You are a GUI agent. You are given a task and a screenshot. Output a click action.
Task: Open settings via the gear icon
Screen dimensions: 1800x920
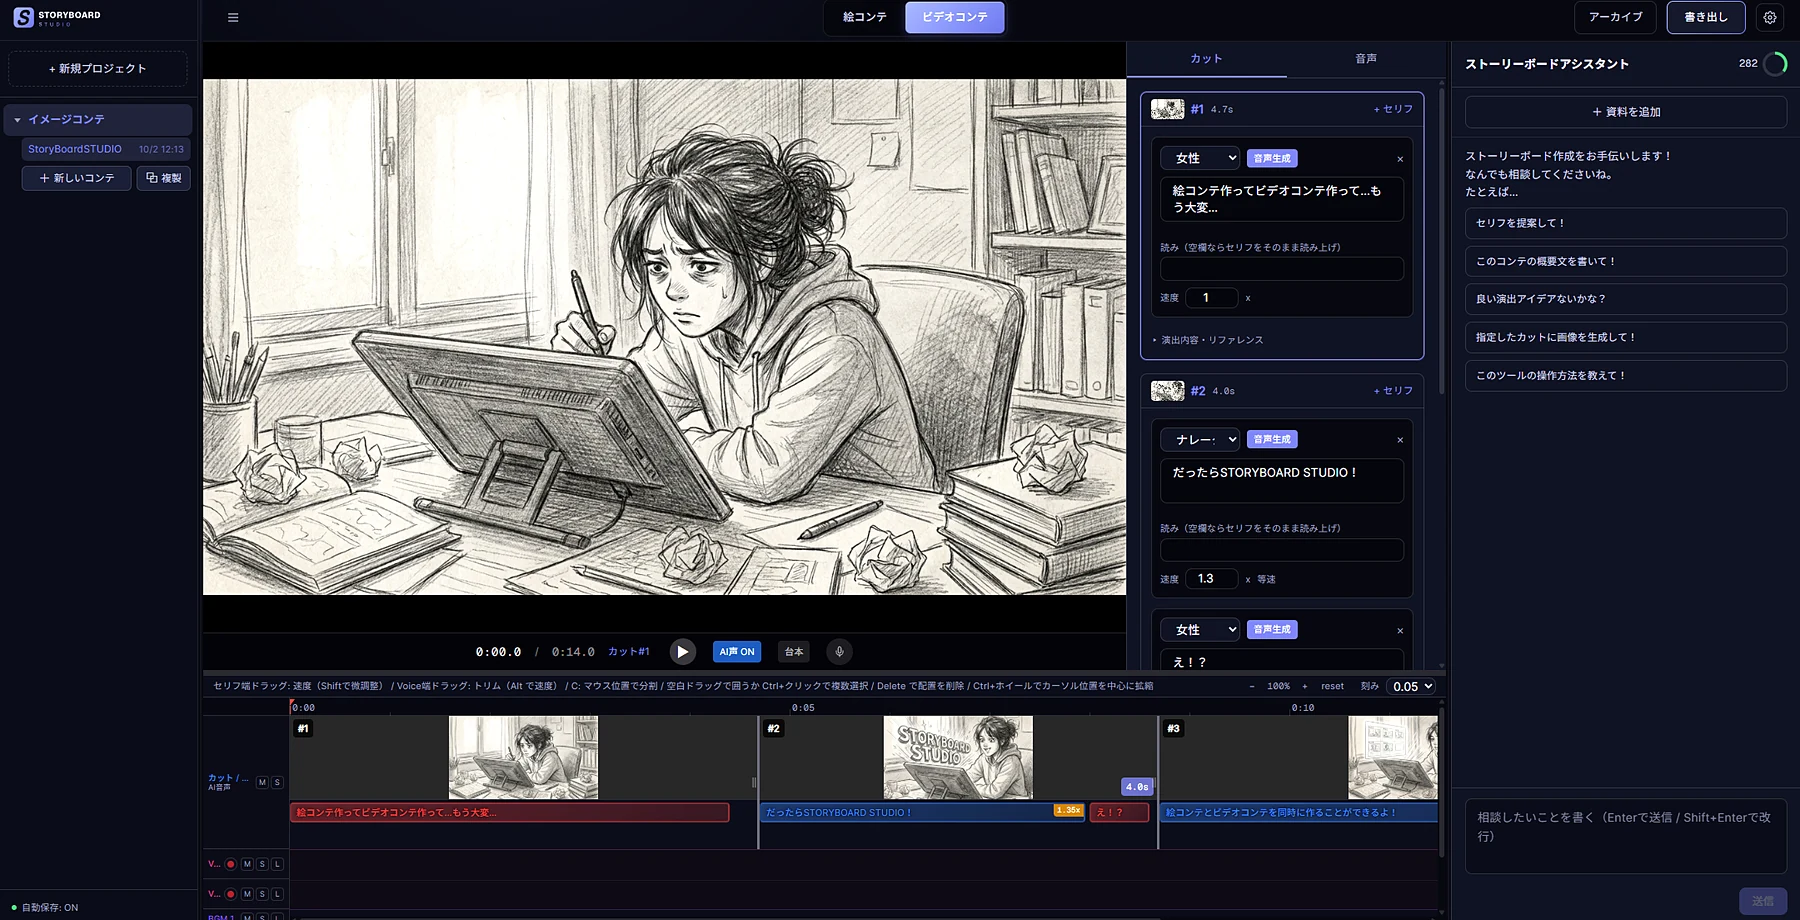tap(1770, 17)
